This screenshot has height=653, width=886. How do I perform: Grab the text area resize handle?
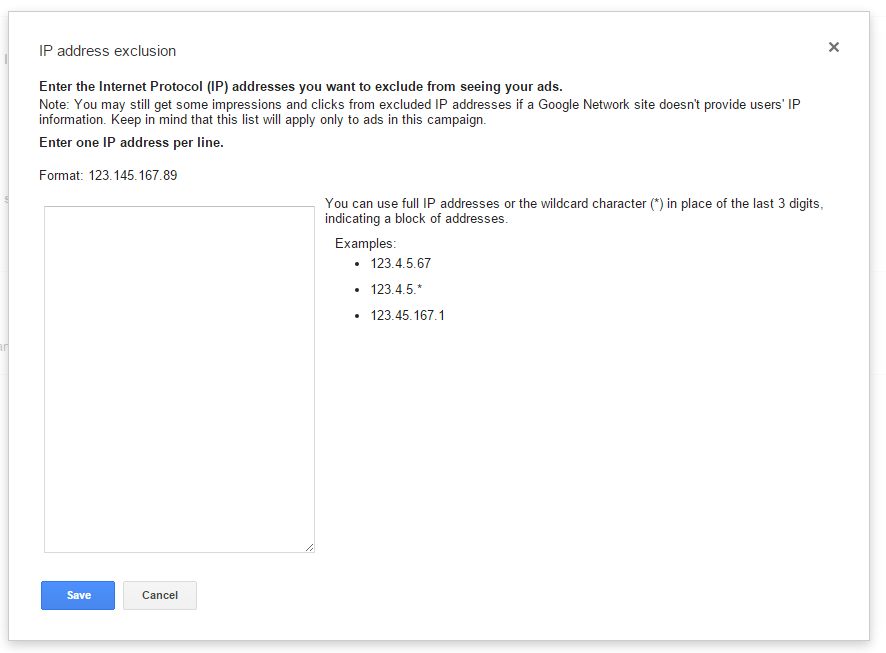[x=310, y=547]
